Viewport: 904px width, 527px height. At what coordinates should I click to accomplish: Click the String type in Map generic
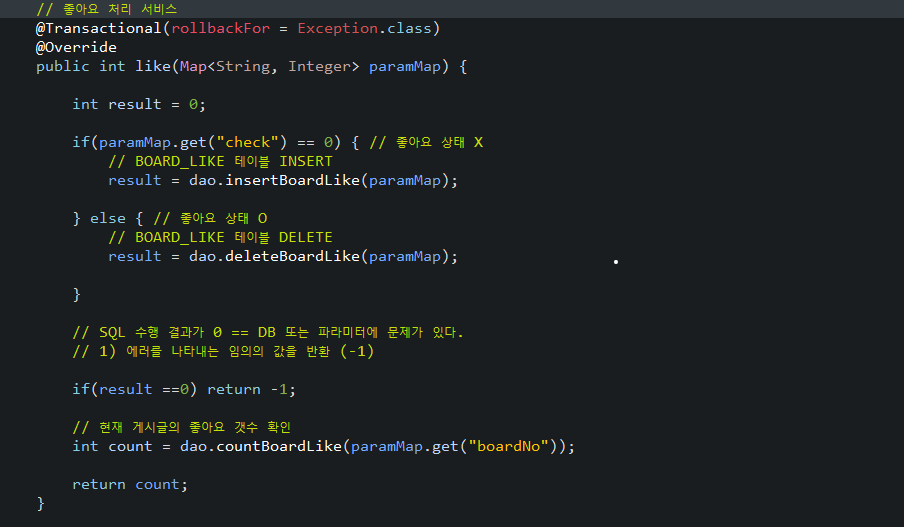[x=243, y=66]
